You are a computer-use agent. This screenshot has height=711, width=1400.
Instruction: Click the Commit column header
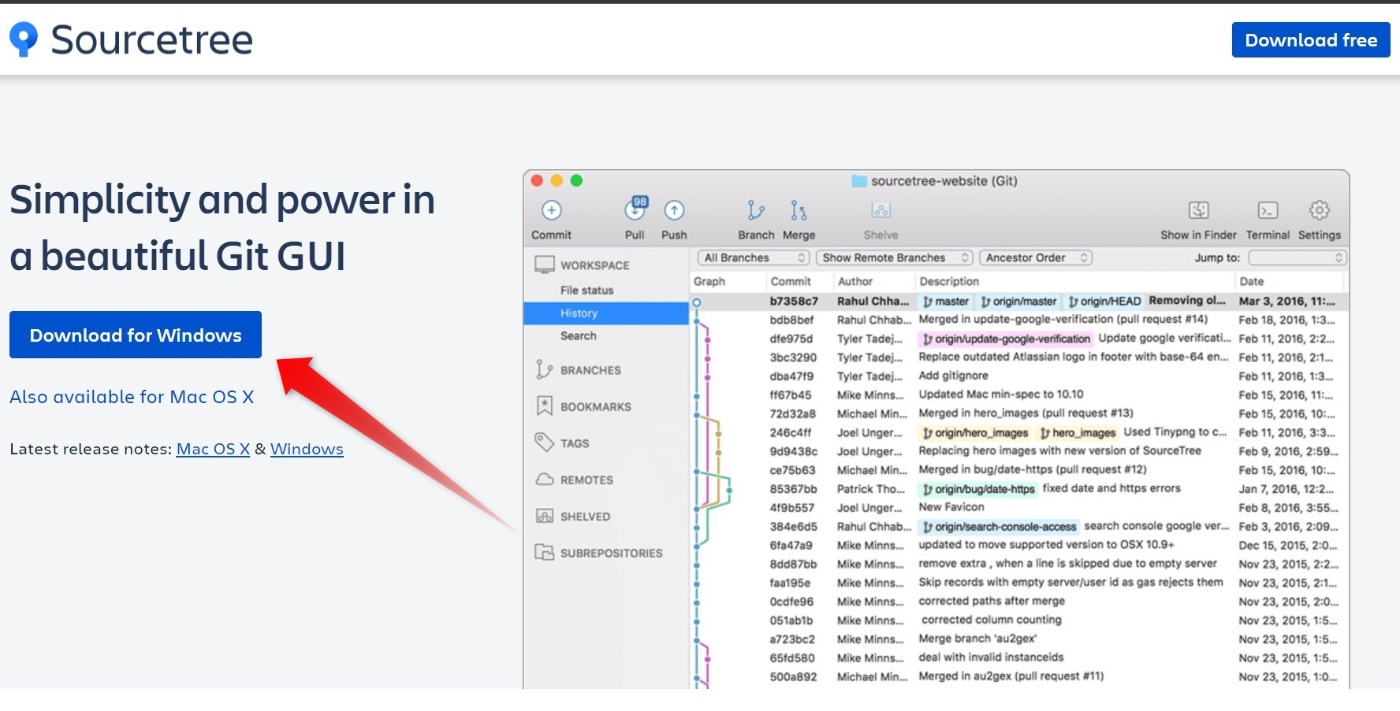click(791, 282)
